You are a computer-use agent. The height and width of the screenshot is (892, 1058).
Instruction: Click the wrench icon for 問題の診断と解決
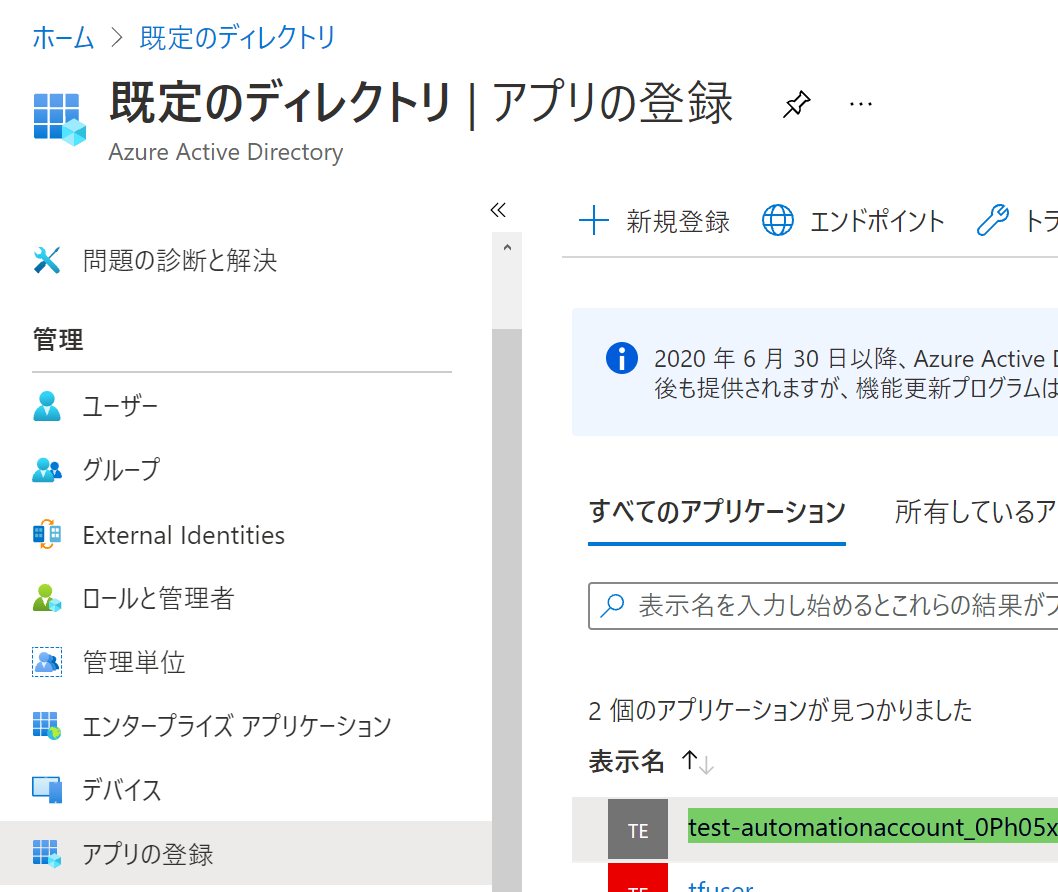coord(47,260)
